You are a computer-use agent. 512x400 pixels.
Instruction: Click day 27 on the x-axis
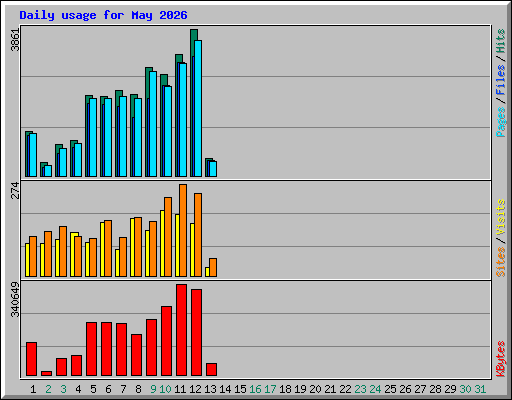(420, 389)
